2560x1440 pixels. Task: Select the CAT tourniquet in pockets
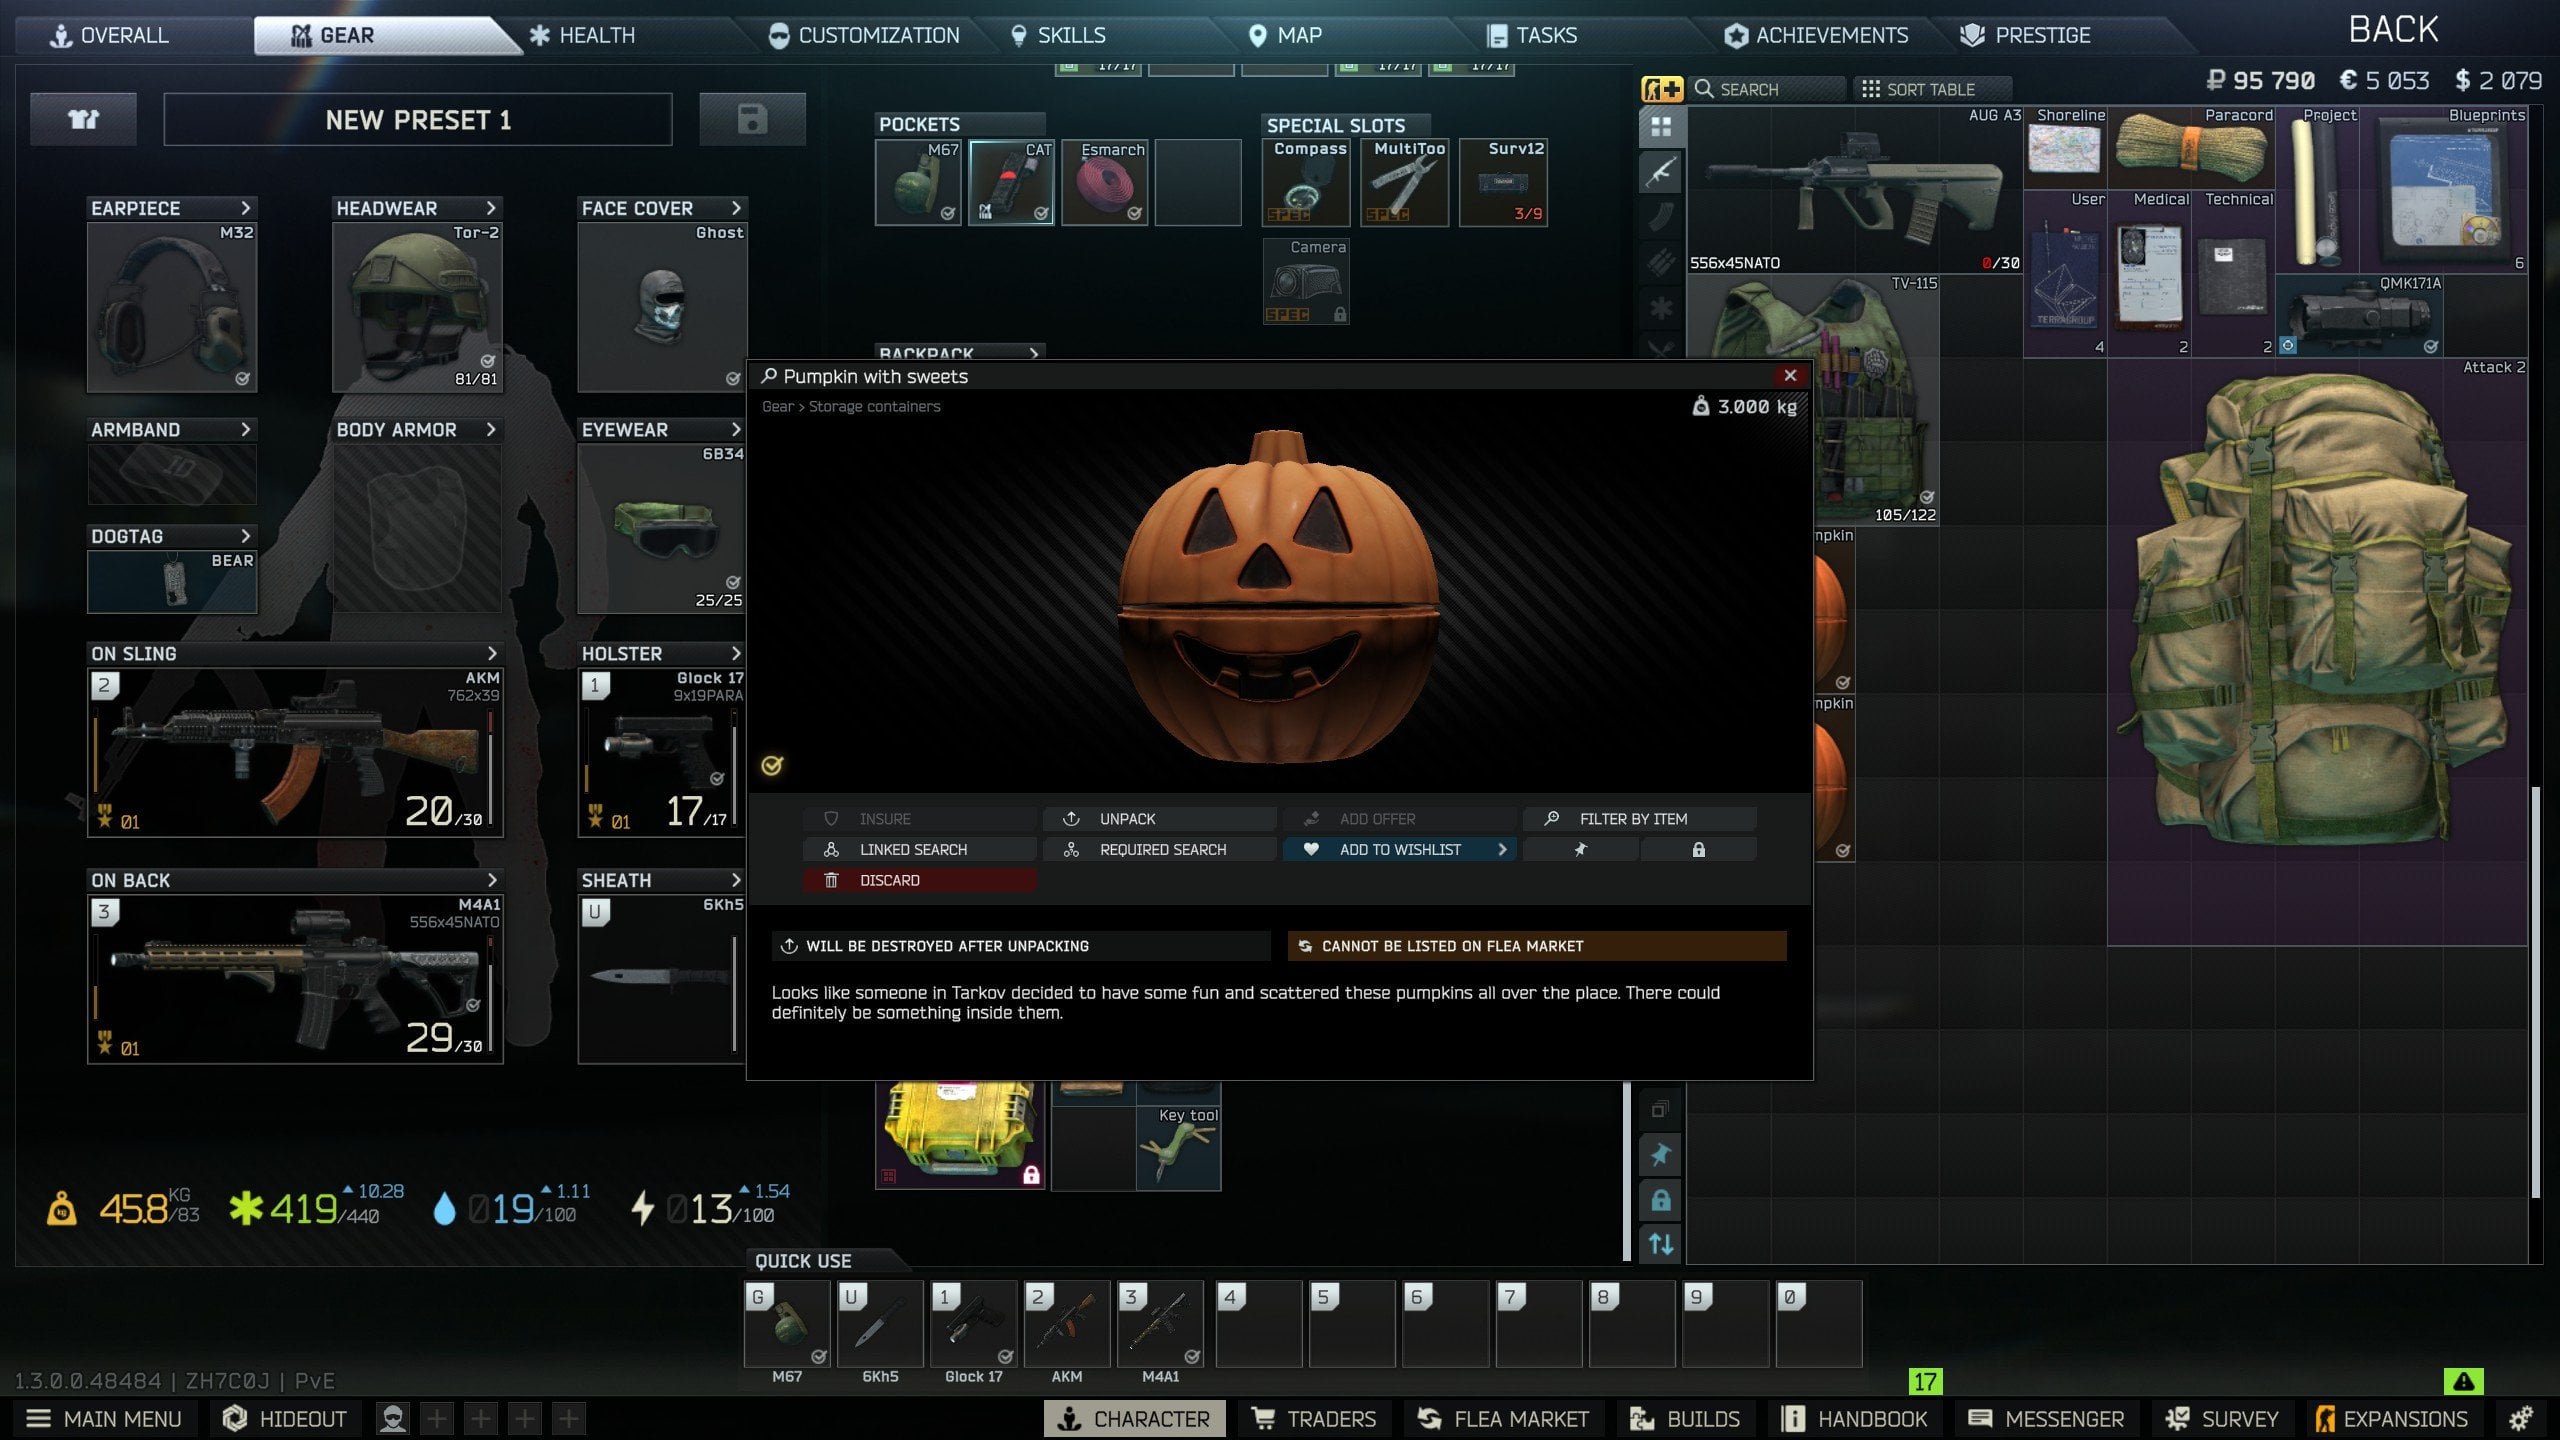point(1011,182)
